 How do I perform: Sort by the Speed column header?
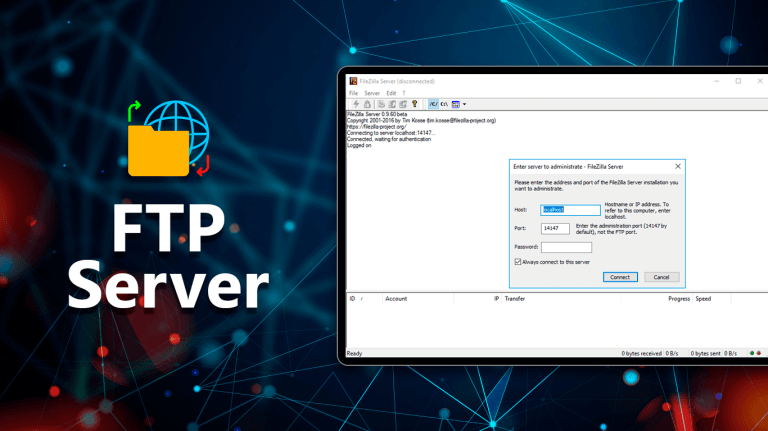click(x=711, y=299)
